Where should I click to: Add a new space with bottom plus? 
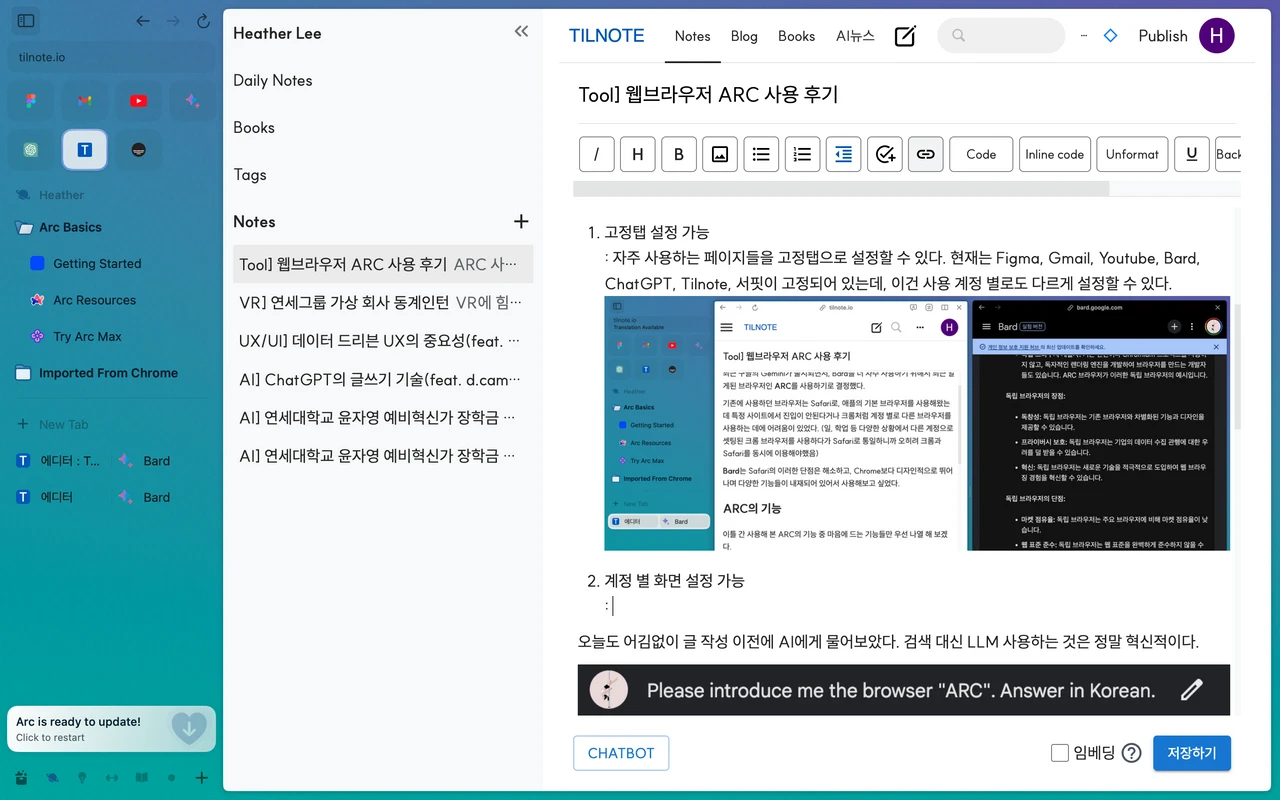tap(202, 777)
